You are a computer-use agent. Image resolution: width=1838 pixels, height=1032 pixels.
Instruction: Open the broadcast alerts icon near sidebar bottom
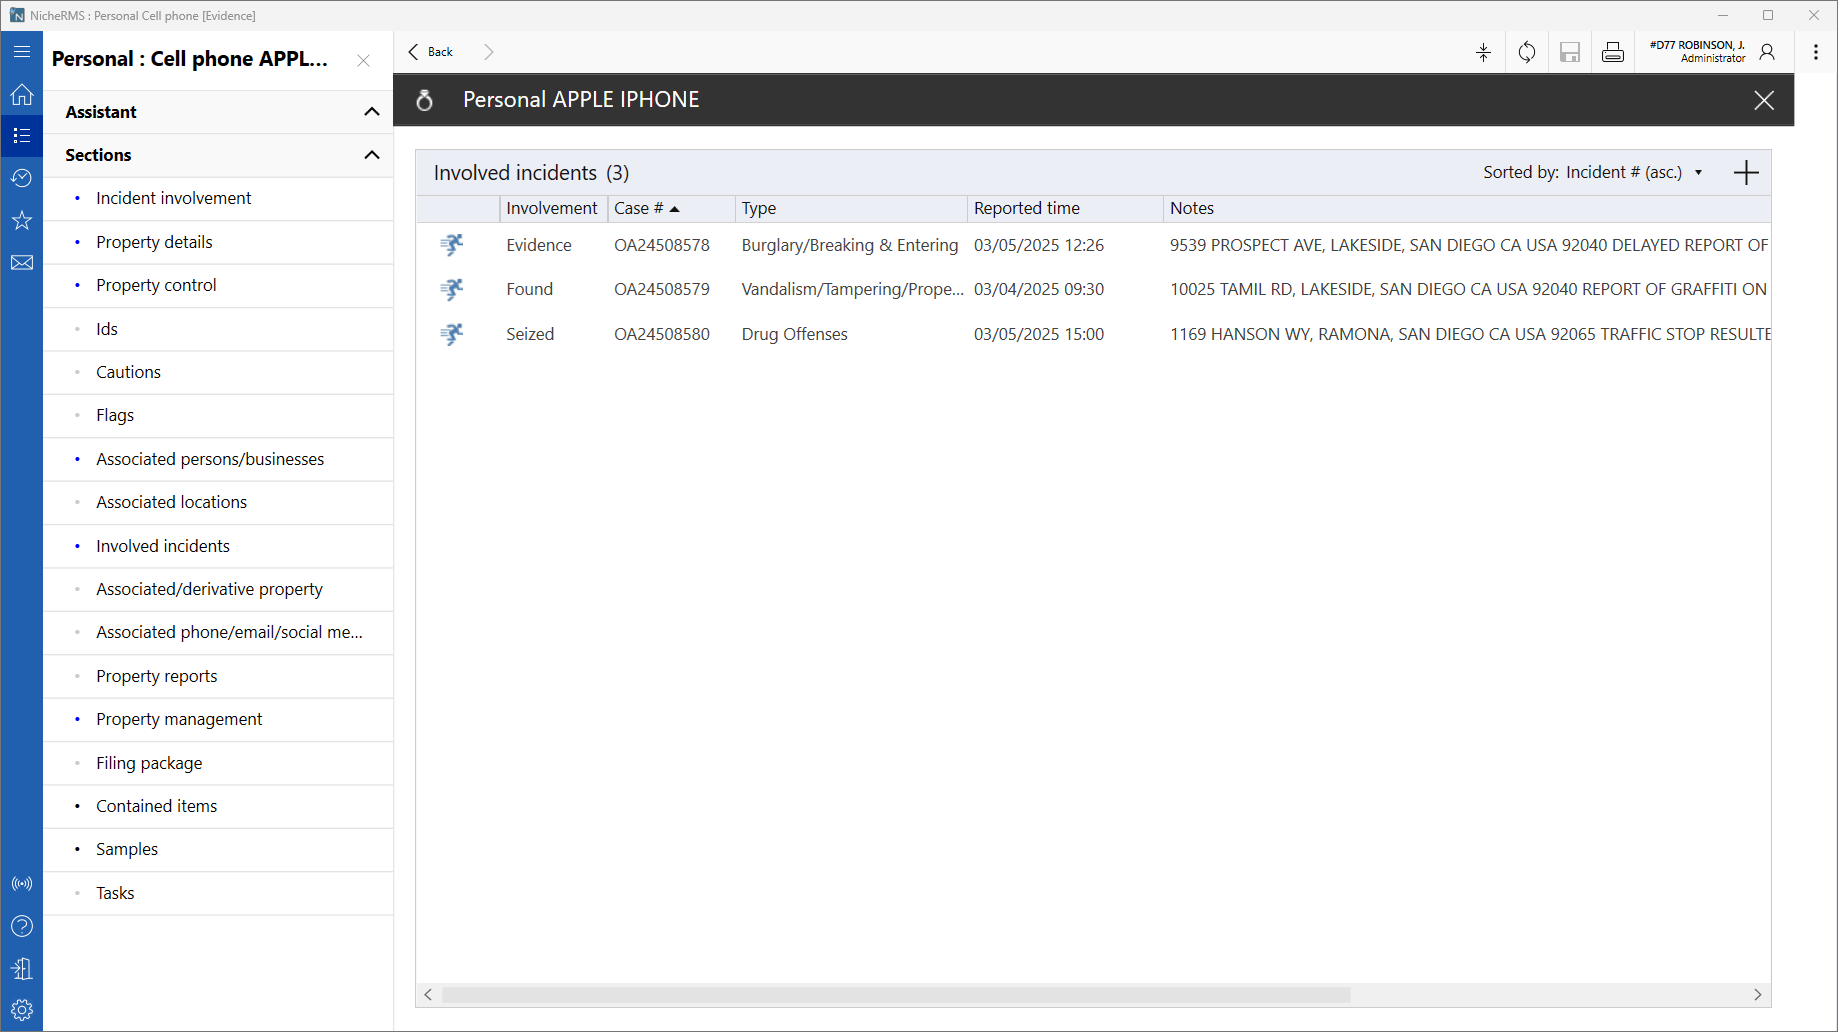22,883
